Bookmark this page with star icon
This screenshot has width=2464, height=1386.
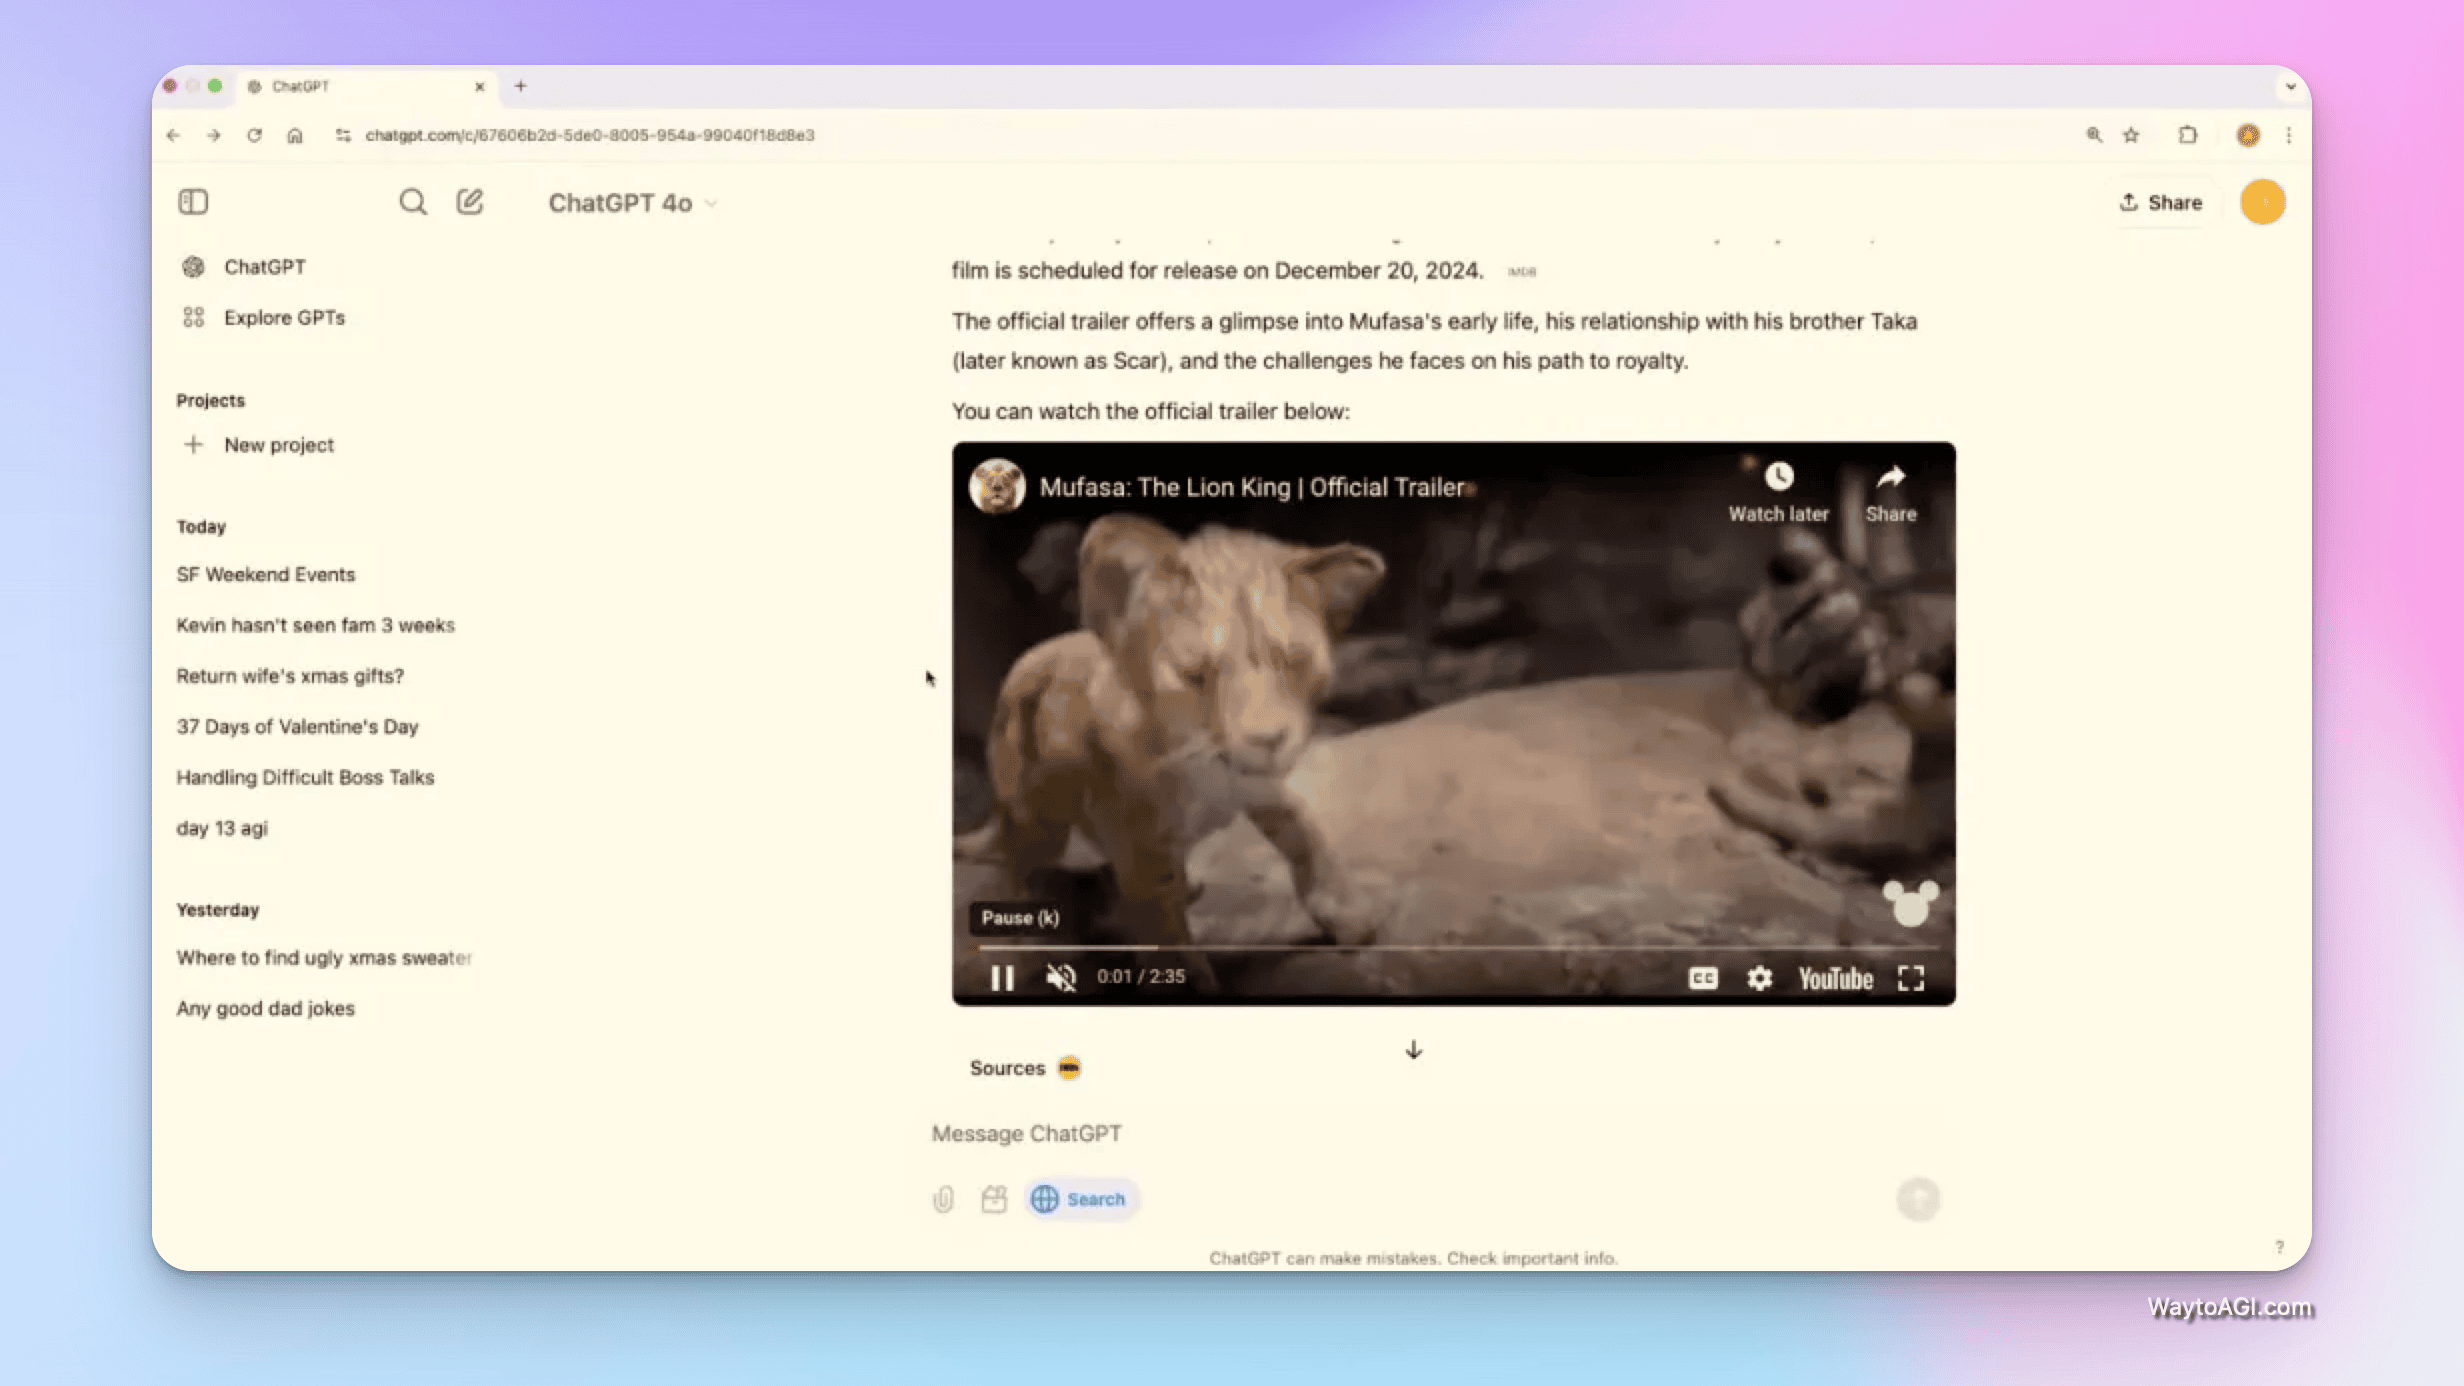(2131, 135)
